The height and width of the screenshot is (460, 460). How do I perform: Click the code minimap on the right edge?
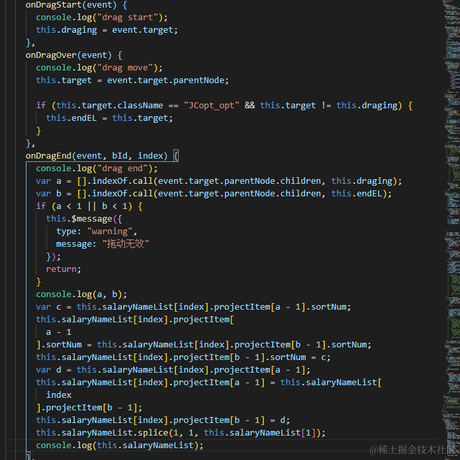pyautogui.click(x=452, y=230)
